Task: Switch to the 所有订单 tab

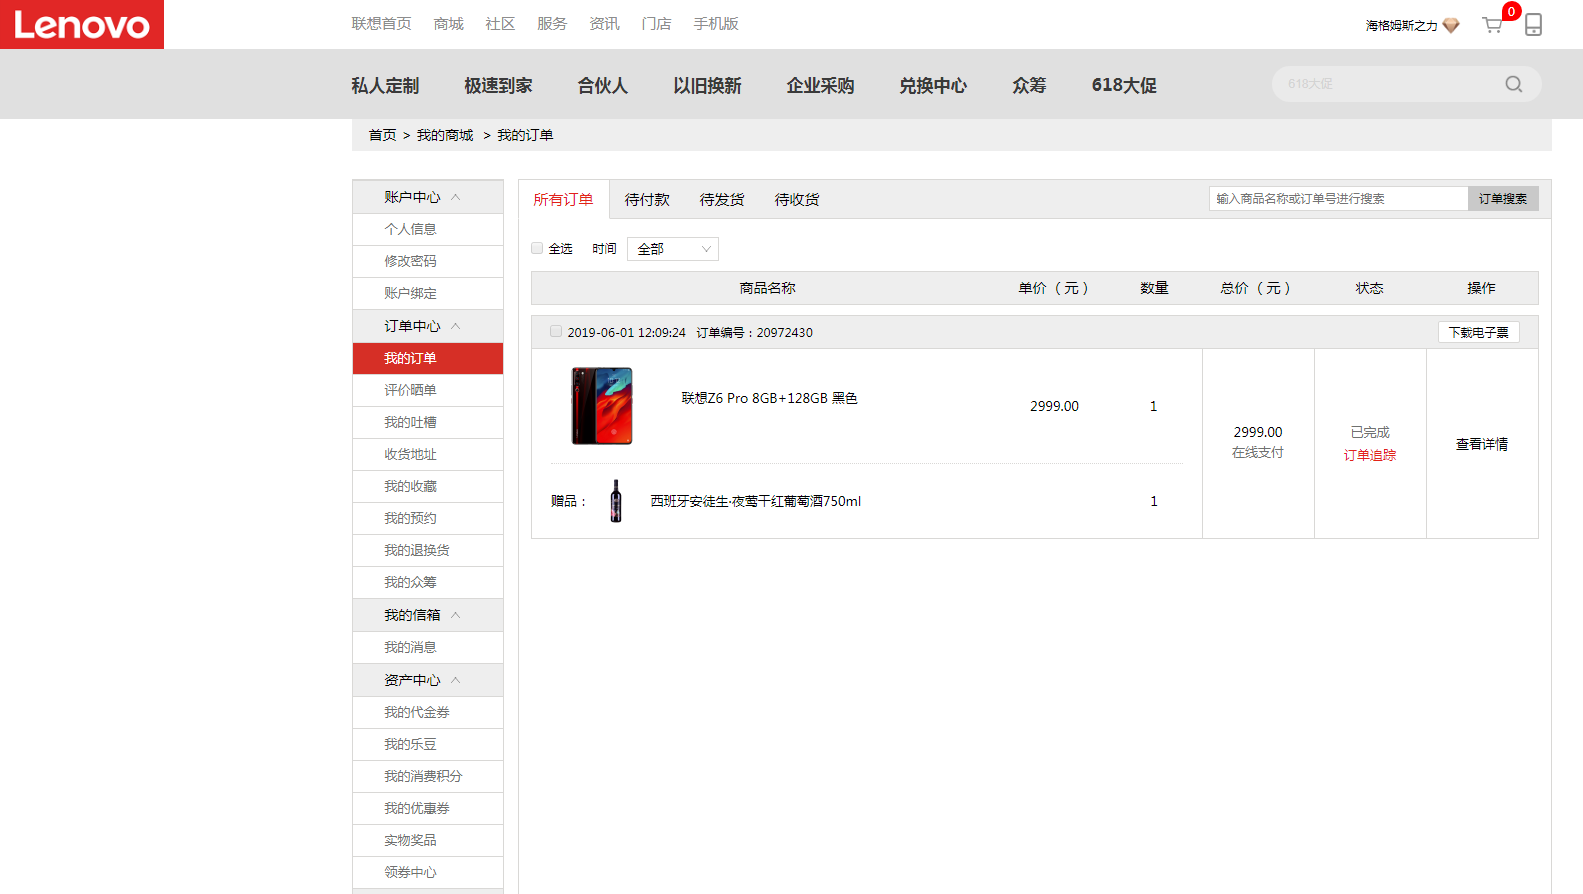Action: point(563,199)
